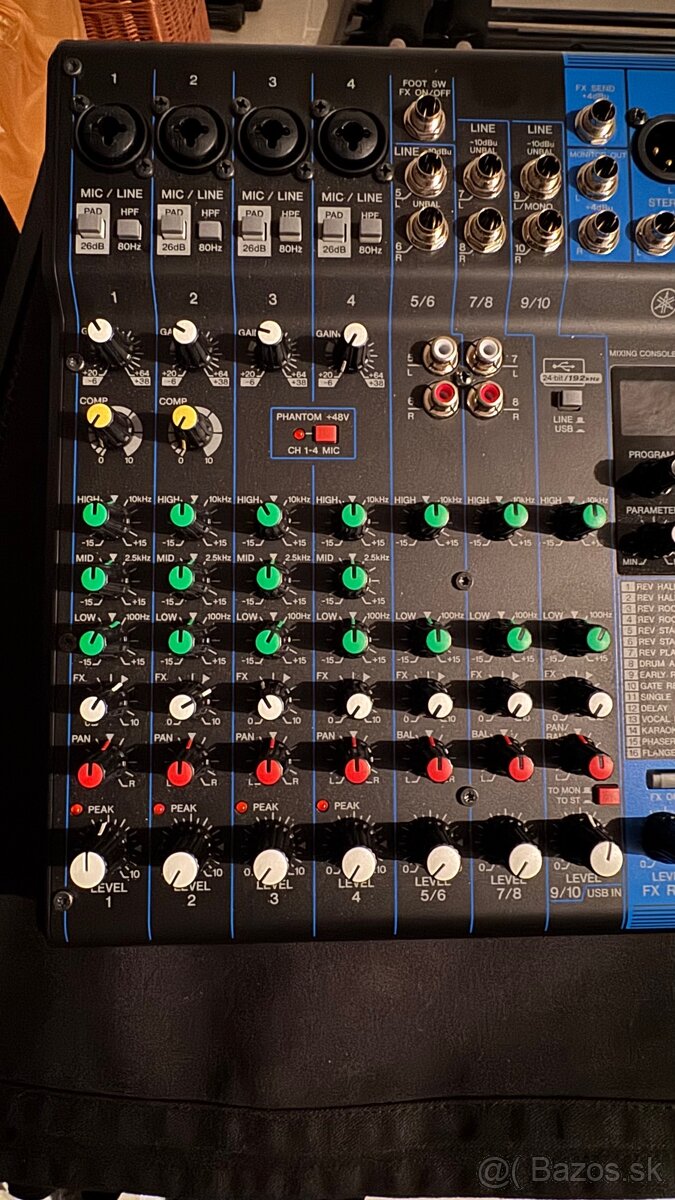Adjust the channel 5/6 HIGH EQ knob

(x=435, y=516)
